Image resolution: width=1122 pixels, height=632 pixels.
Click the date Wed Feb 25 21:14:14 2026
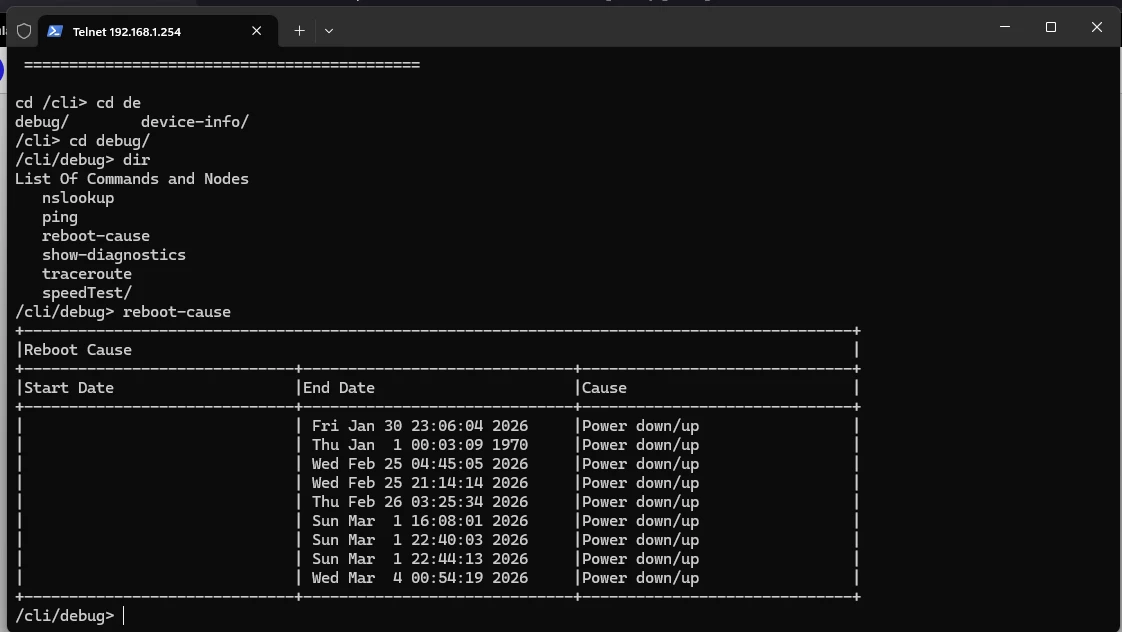pyautogui.click(x=419, y=482)
